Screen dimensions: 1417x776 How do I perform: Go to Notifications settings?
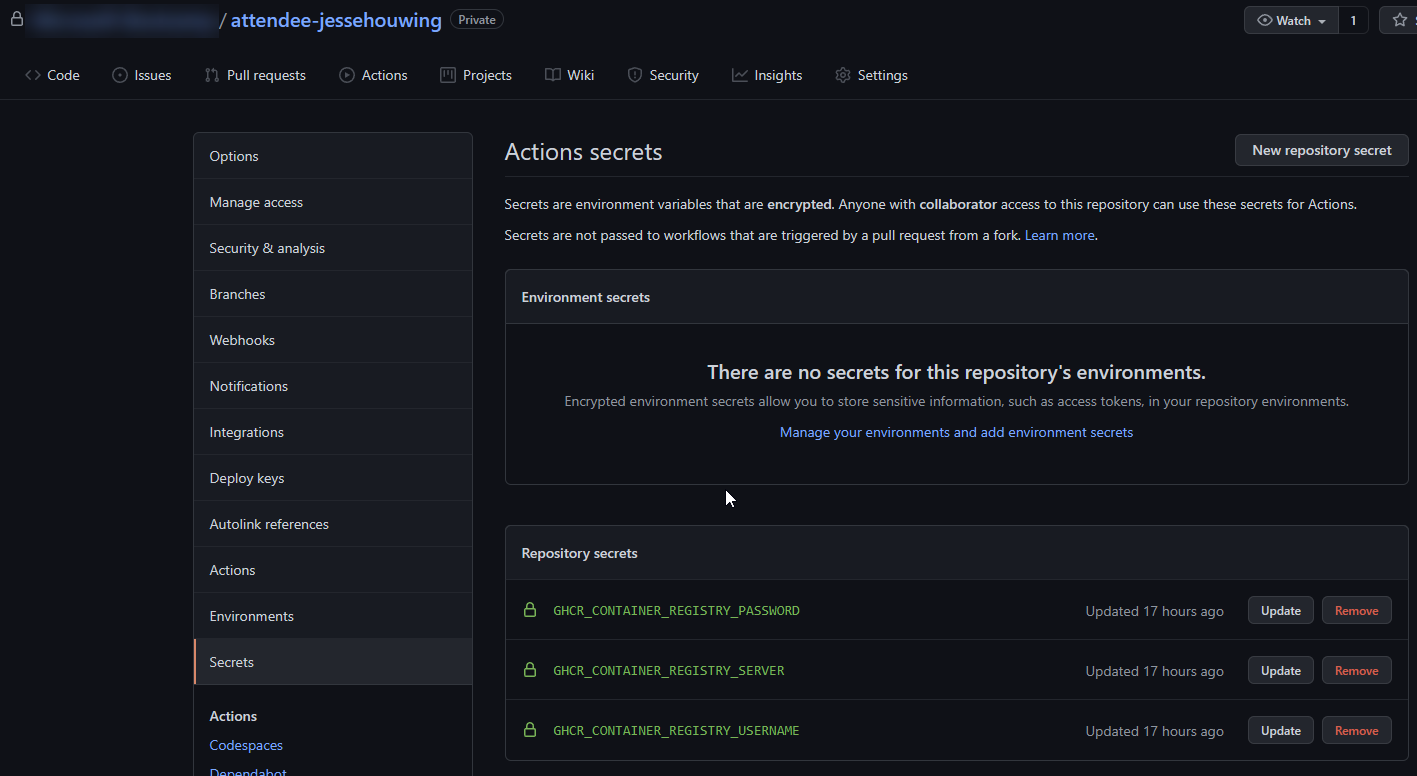point(333,386)
